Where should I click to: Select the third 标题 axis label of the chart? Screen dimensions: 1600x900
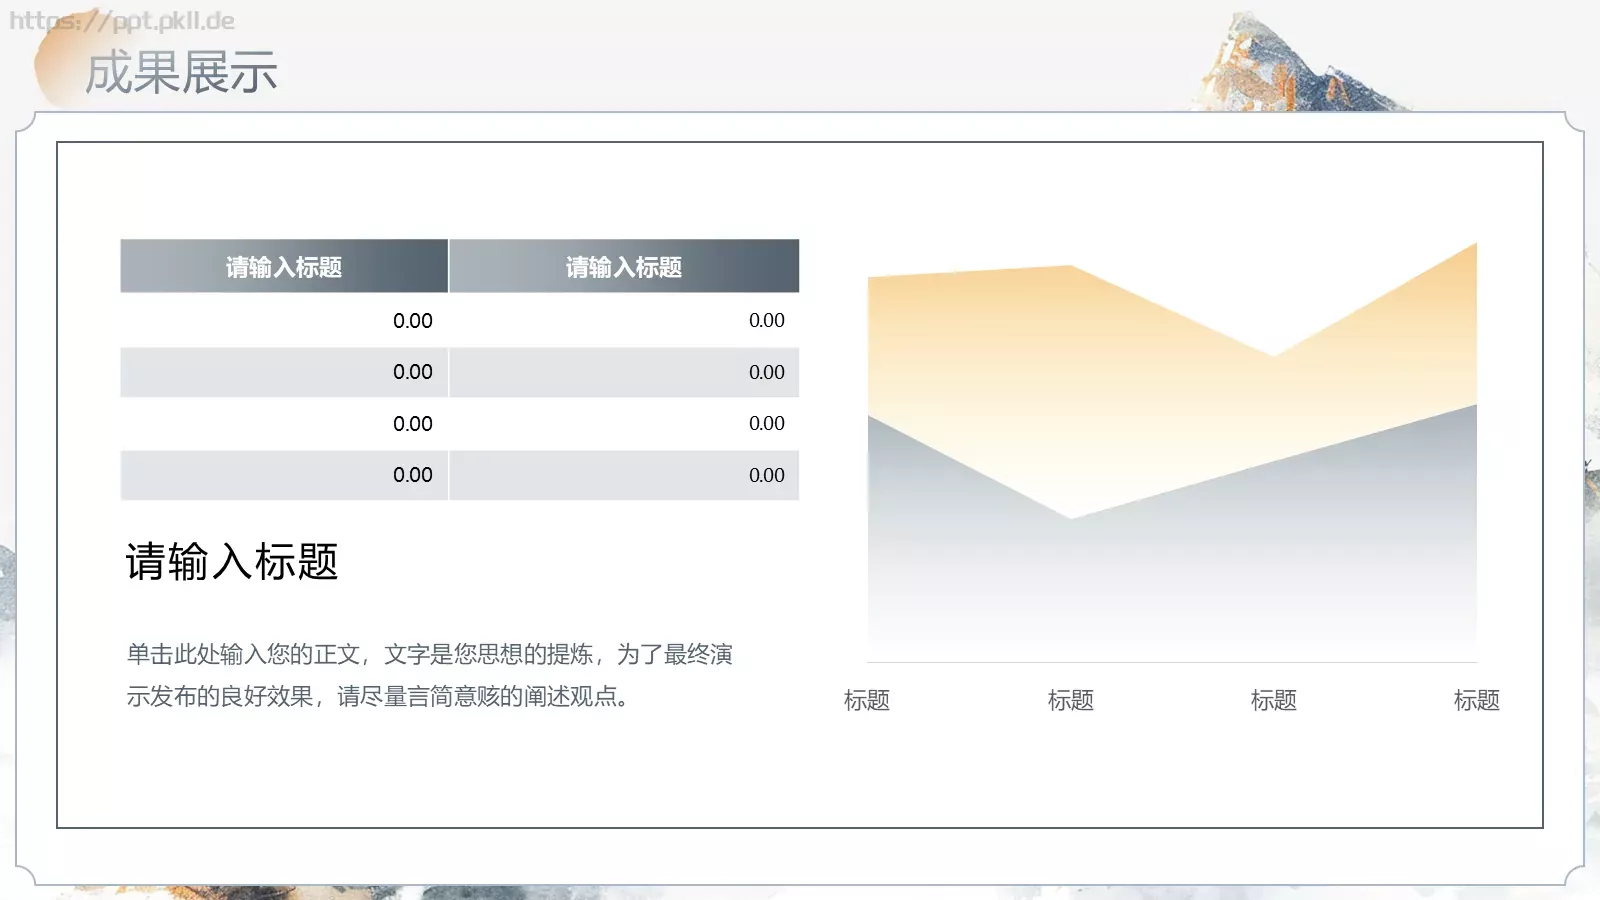1274,700
